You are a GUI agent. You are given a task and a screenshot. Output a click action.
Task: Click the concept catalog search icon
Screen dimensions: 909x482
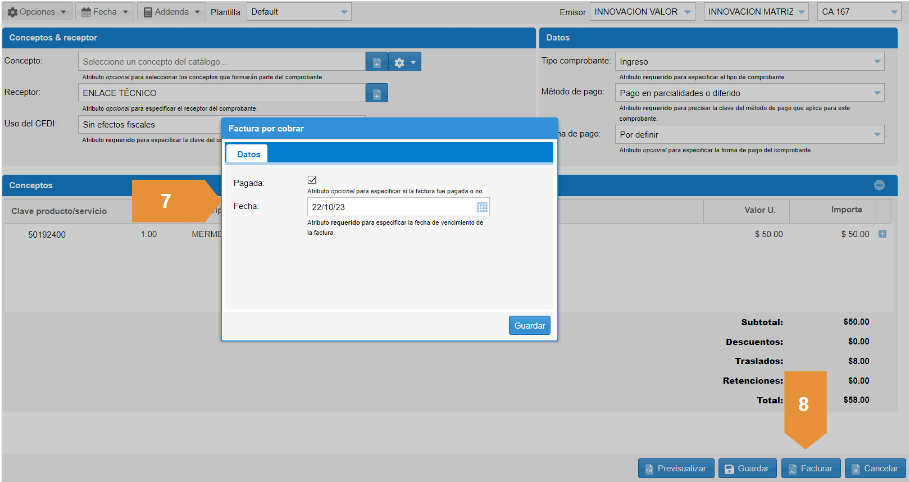point(376,62)
